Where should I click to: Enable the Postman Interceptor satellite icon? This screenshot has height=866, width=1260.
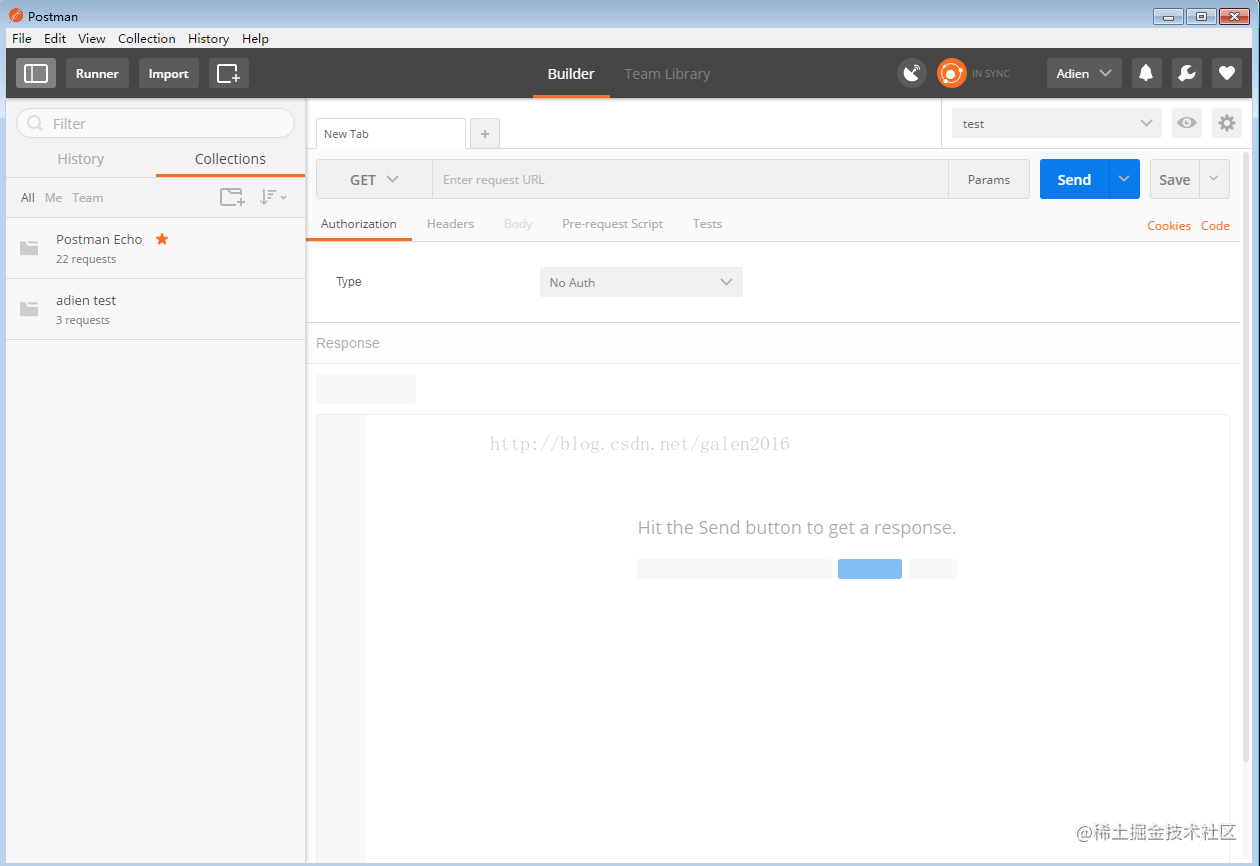(911, 73)
